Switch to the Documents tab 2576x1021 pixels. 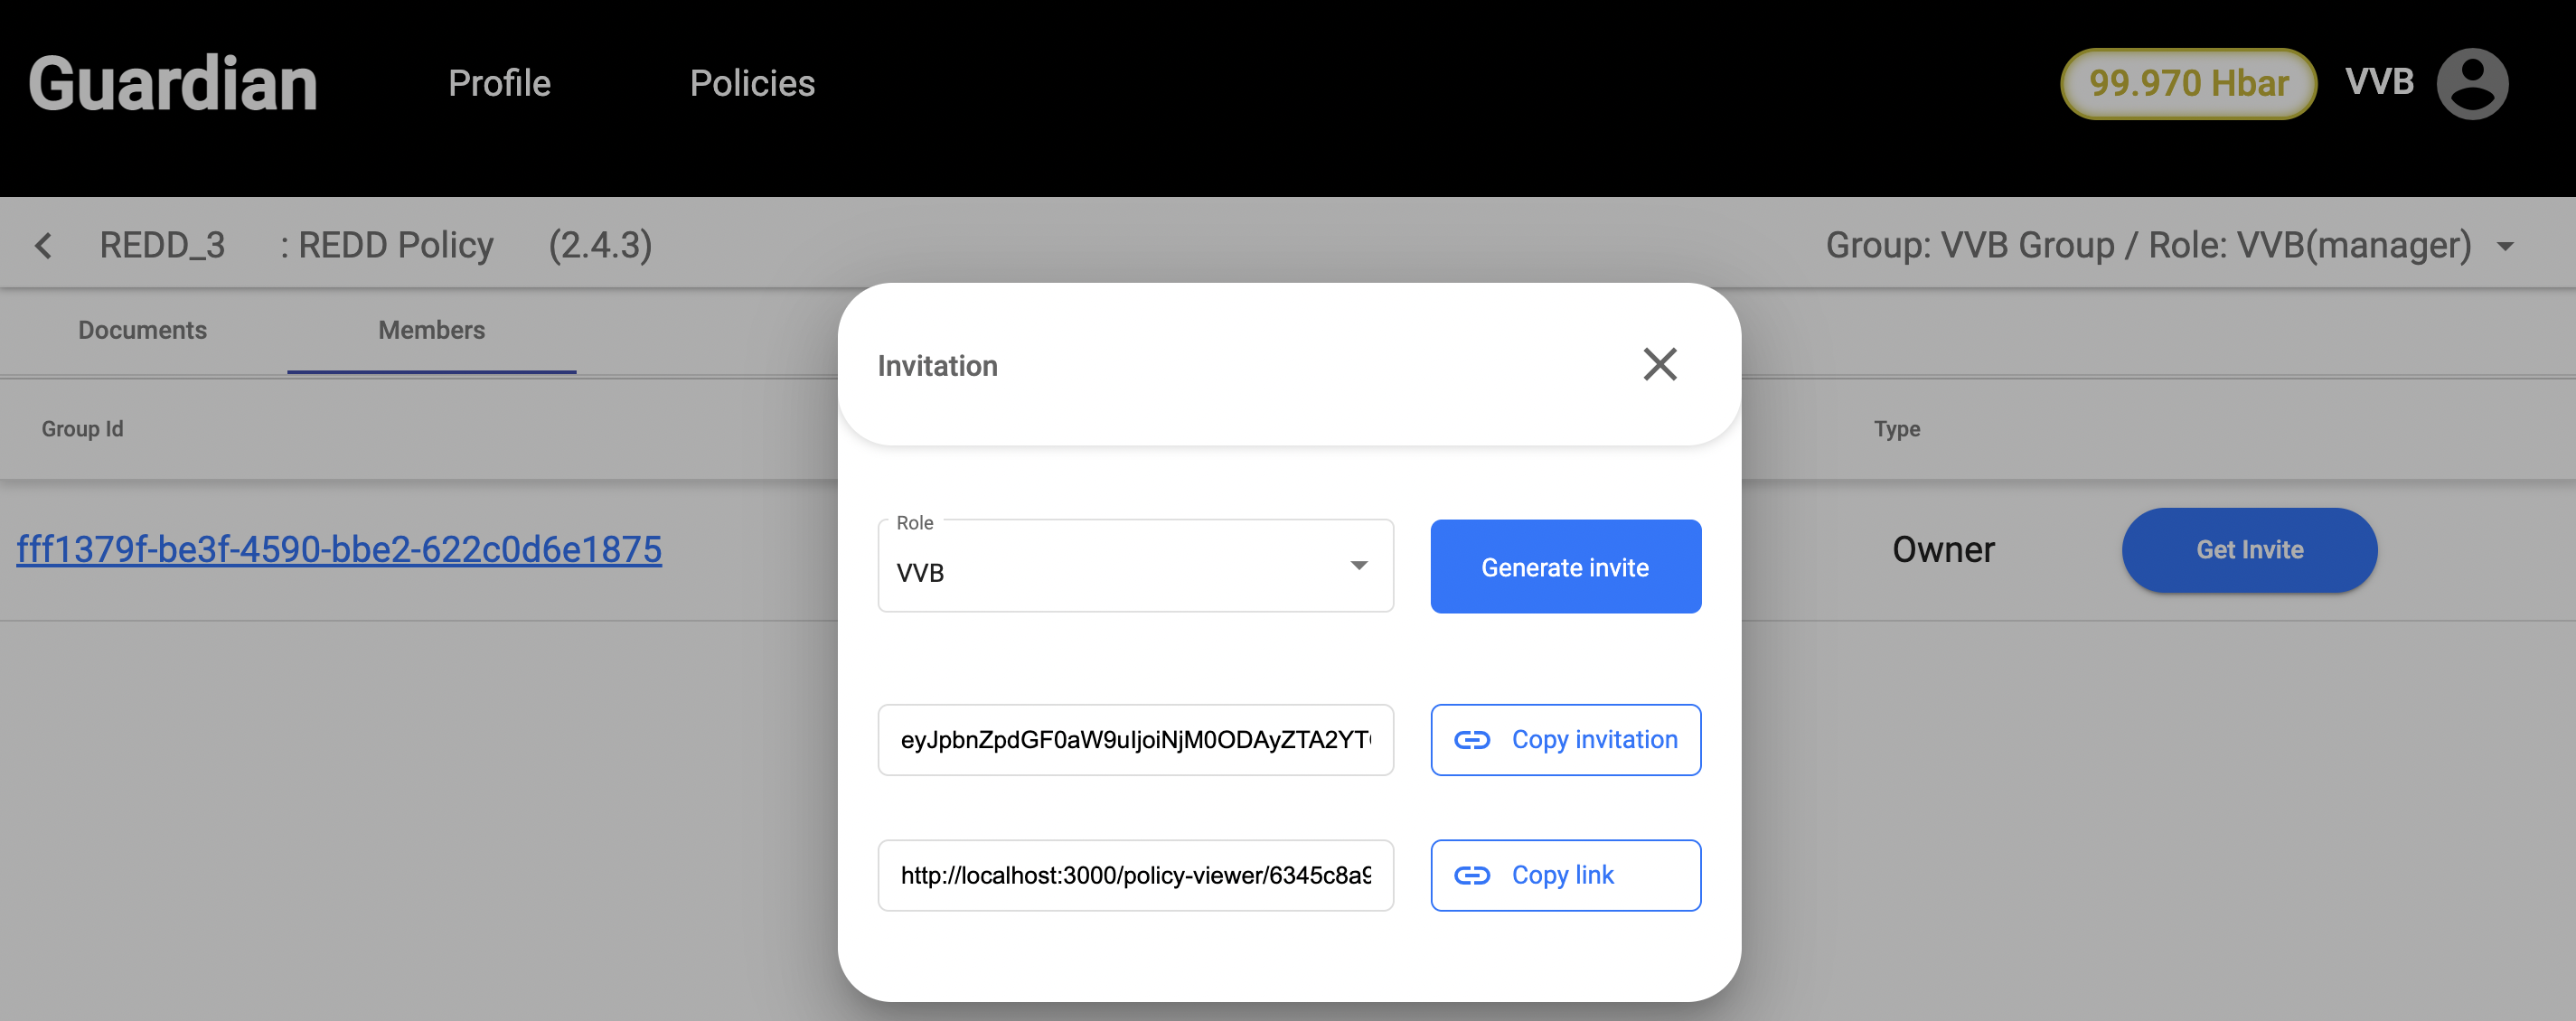click(142, 330)
